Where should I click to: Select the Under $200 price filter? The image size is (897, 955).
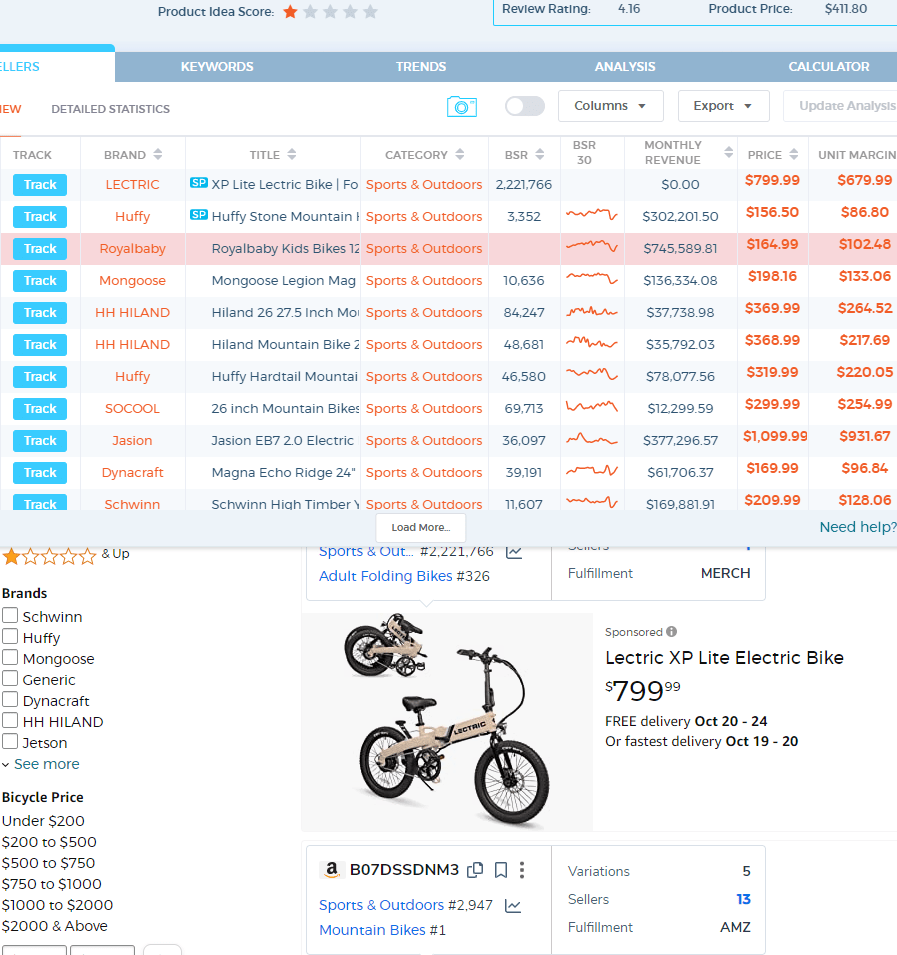click(43, 821)
